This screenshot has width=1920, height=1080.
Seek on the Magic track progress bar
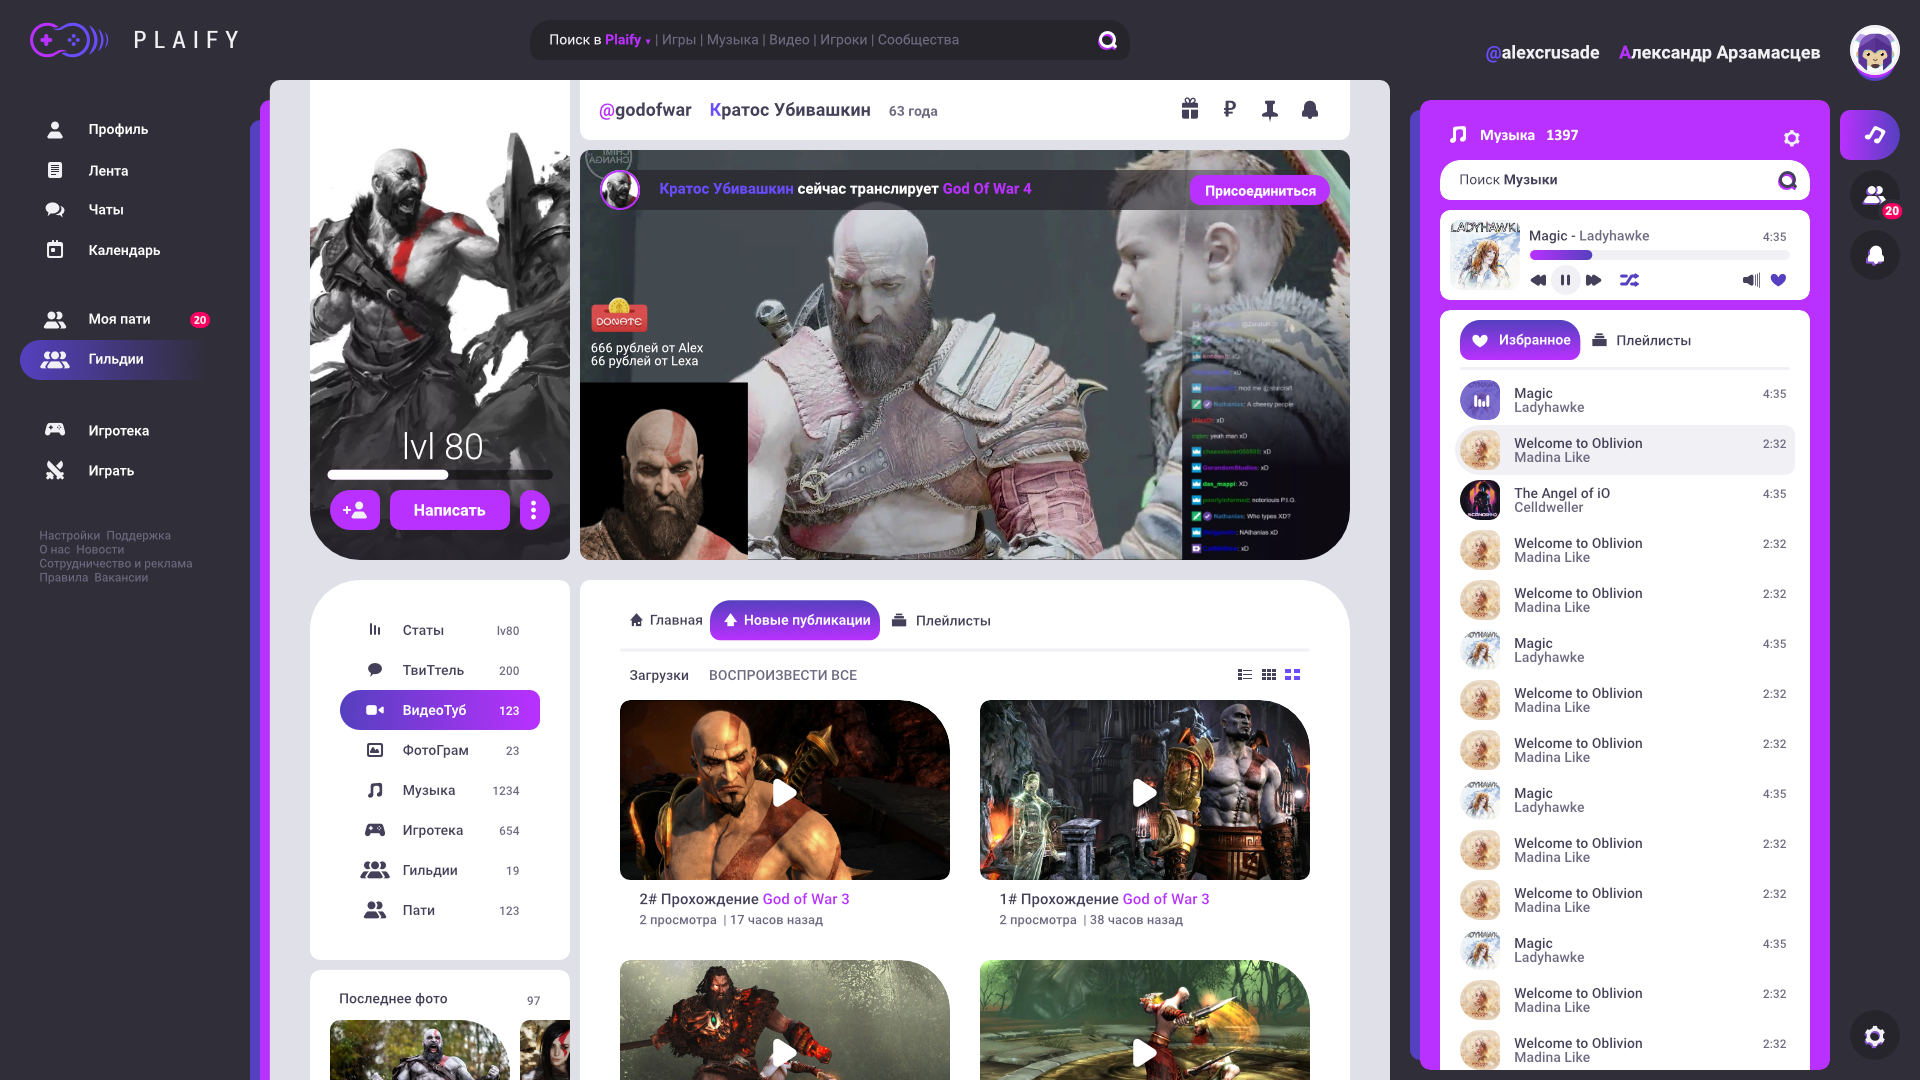click(1658, 255)
